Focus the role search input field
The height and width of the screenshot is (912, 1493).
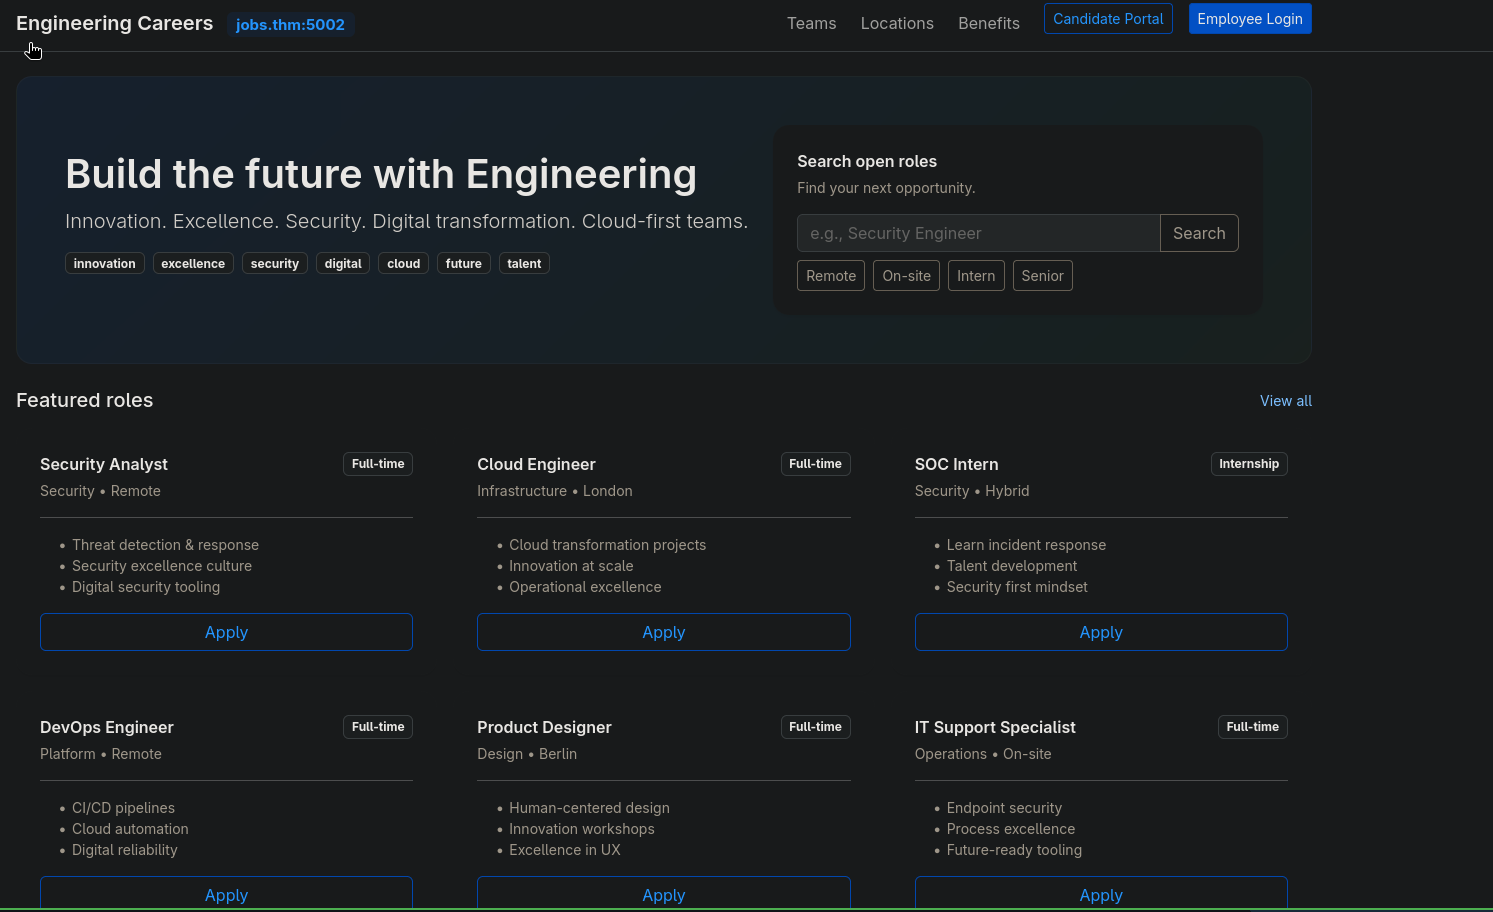tap(978, 233)
